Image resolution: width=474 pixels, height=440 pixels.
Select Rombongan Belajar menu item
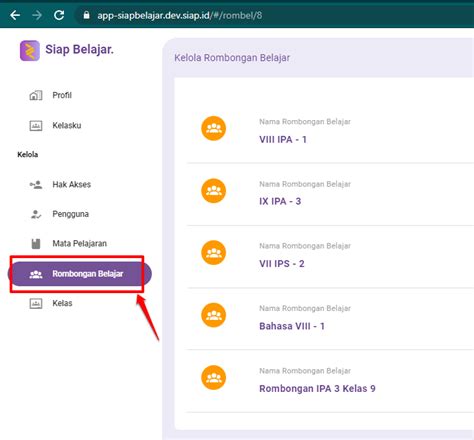tap(80, 274)
